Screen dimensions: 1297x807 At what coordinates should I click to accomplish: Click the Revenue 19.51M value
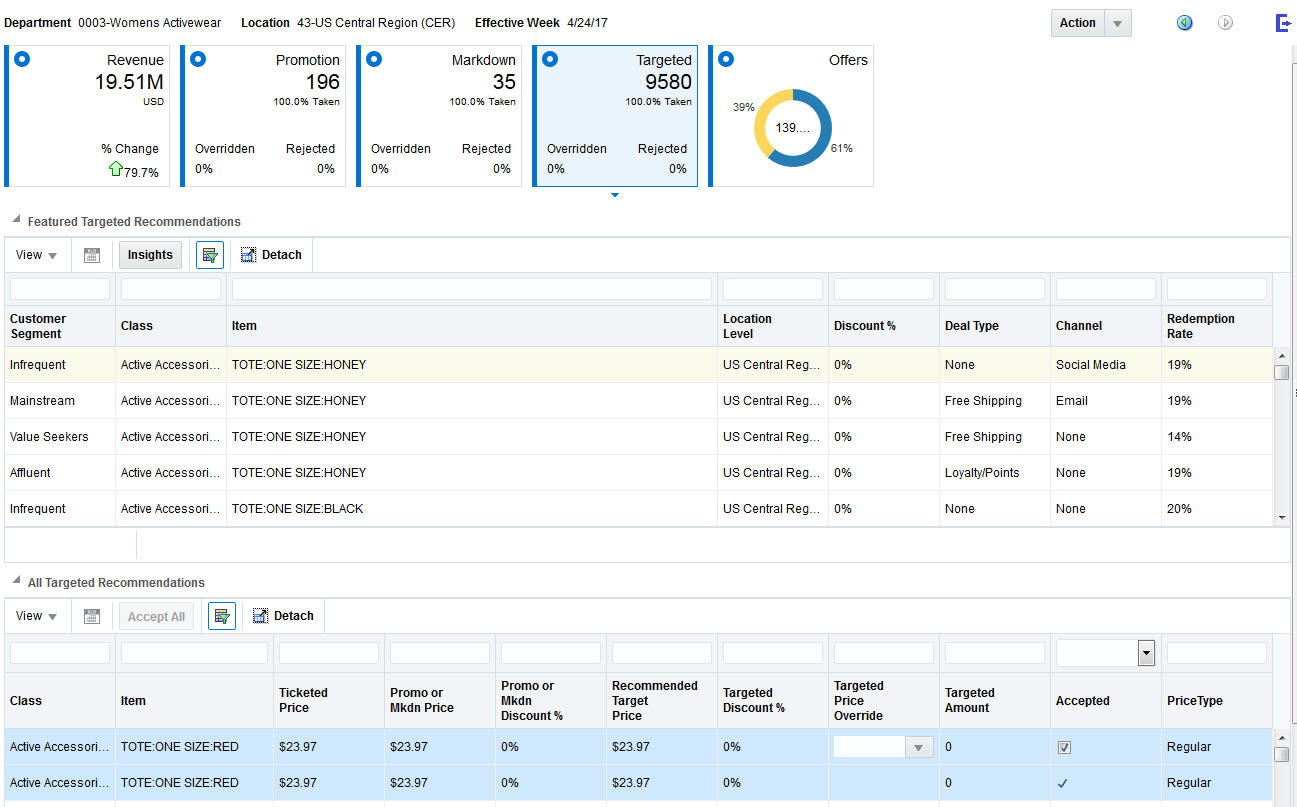[129, 82]
